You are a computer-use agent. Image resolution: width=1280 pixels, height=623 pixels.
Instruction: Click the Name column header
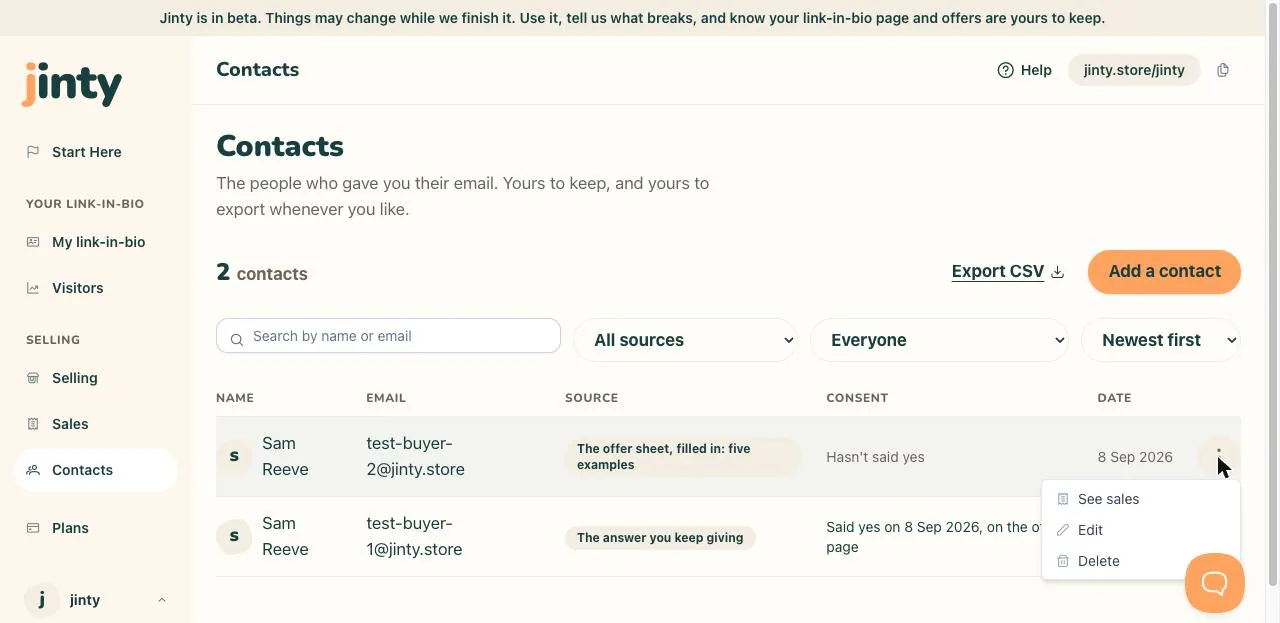coord(235,398)
